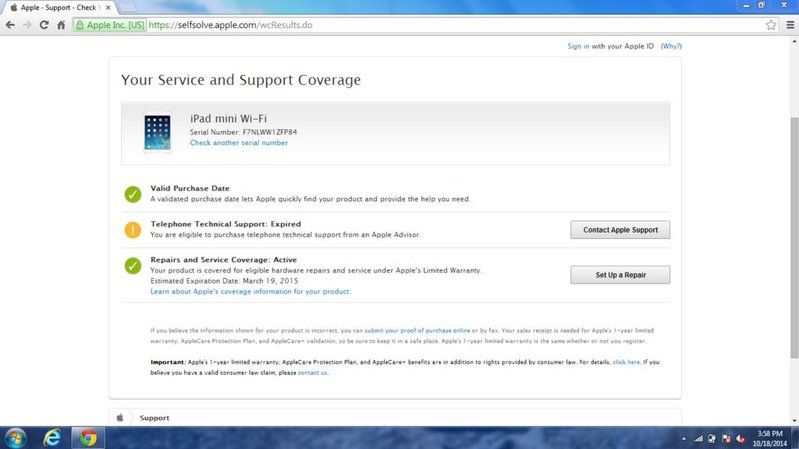Reload the current page

[x=44, y=25]
